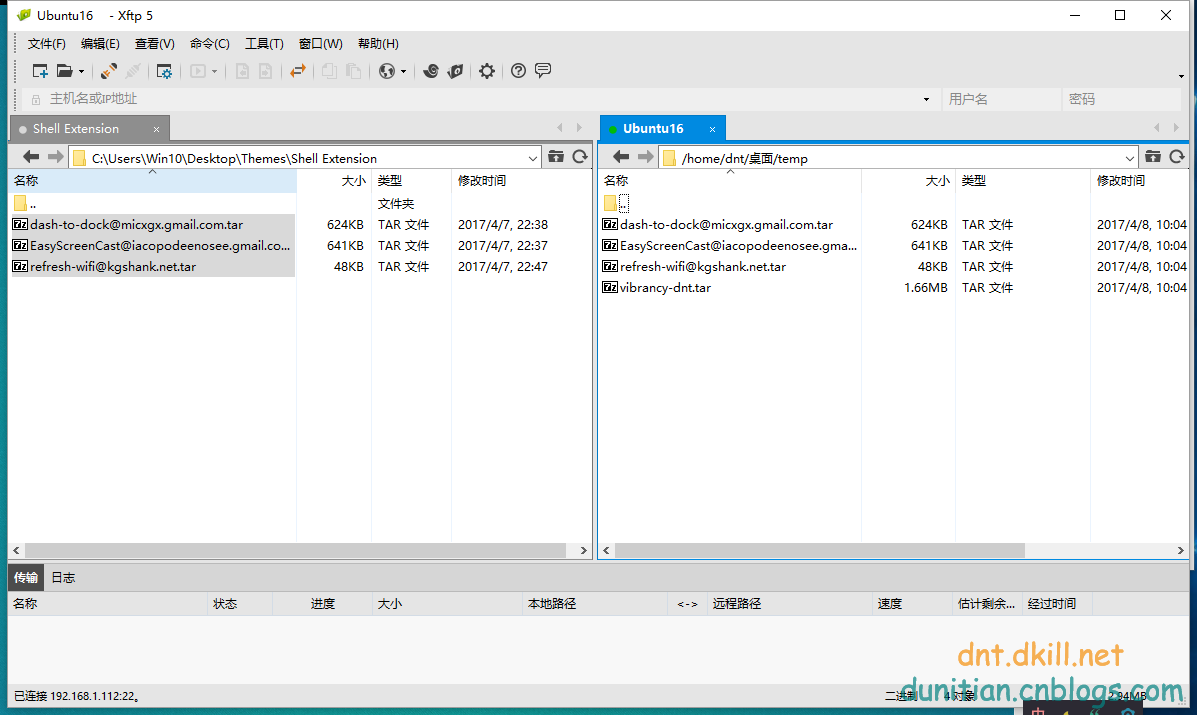Expand the globe dropdown arrow
The width and height of the screenshot is (1197, 715).
[404, 72]
